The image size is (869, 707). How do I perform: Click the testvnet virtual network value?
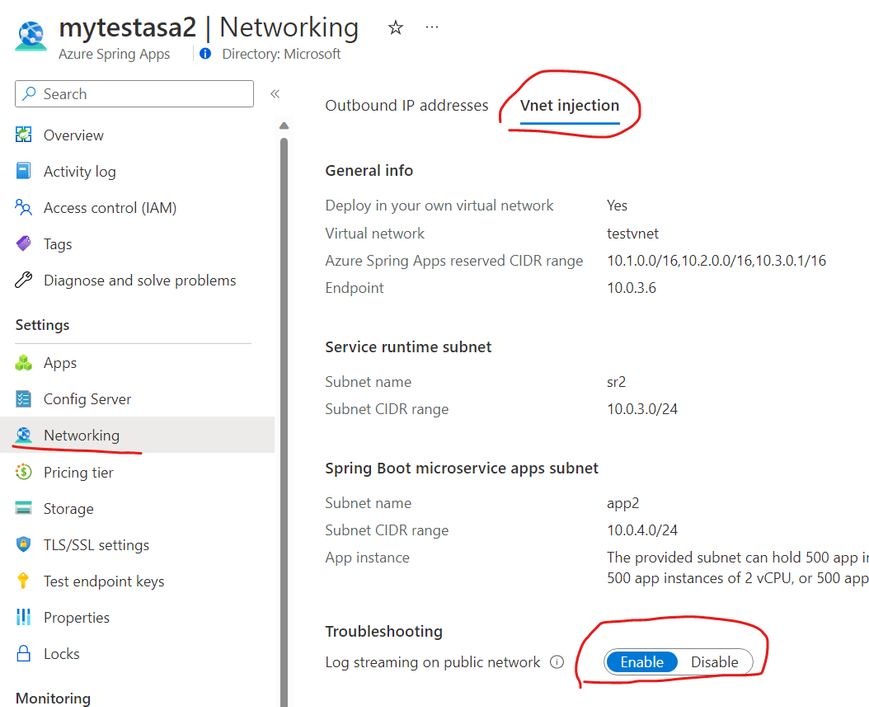click(633, 233)
